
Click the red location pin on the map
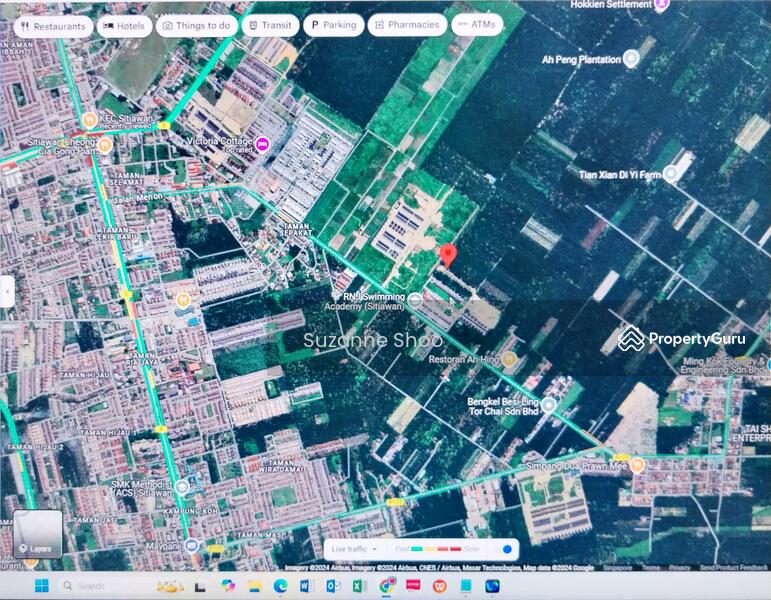click(x=448, y=254)
